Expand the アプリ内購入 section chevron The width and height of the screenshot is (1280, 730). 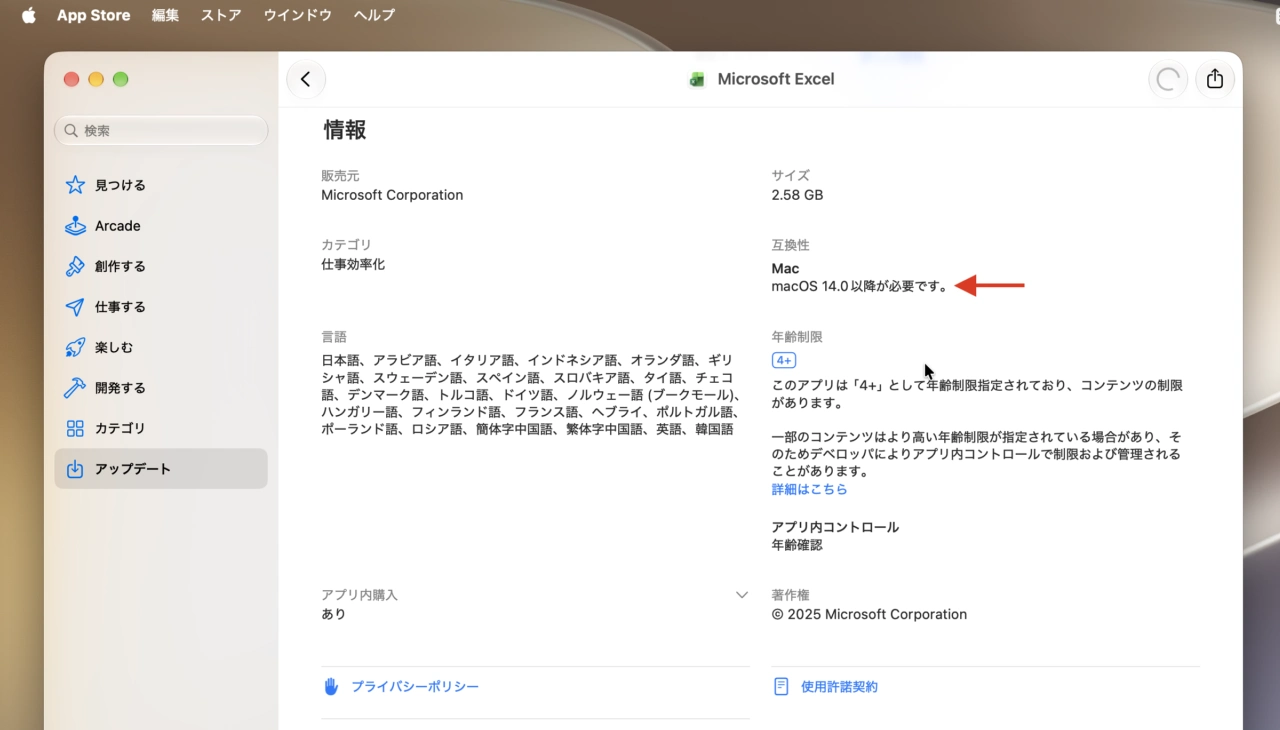coord(742,595)
